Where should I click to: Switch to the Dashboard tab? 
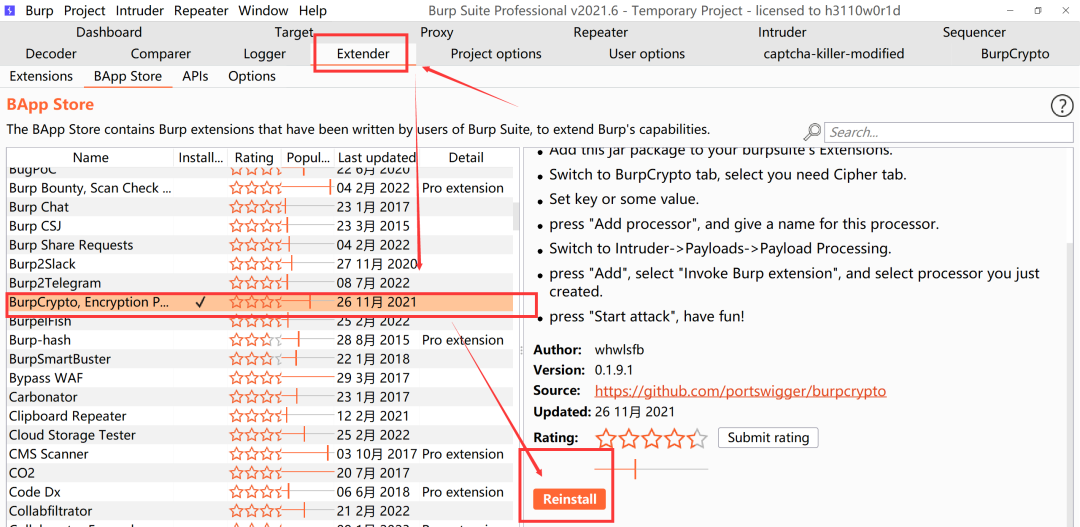pos(109,32)
